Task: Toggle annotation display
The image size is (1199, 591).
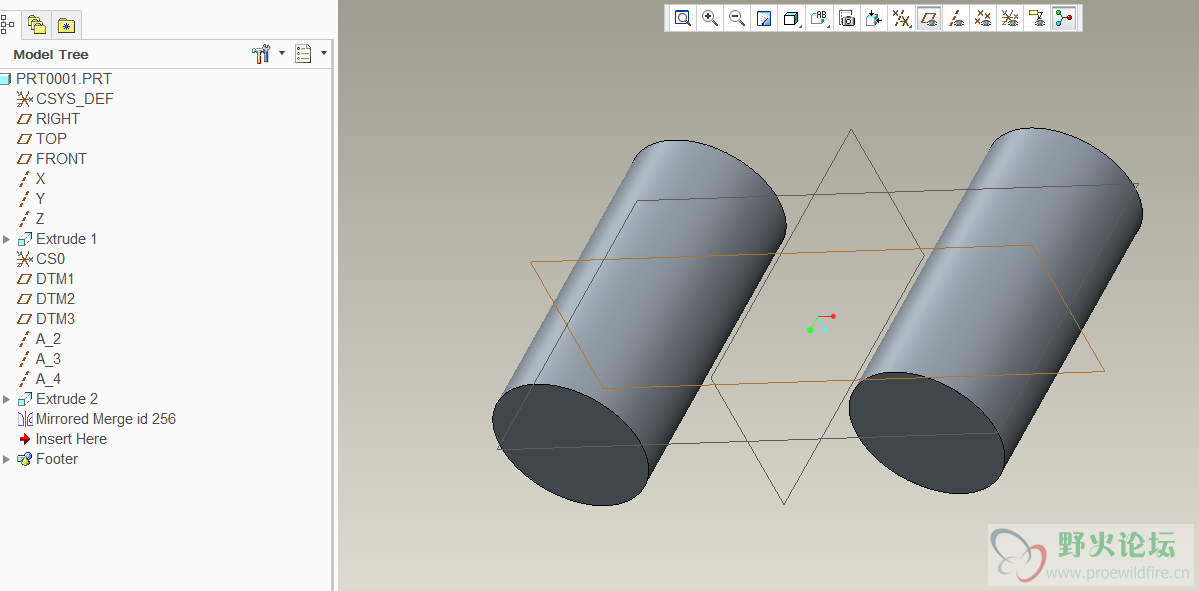Action: point(1037,18)
